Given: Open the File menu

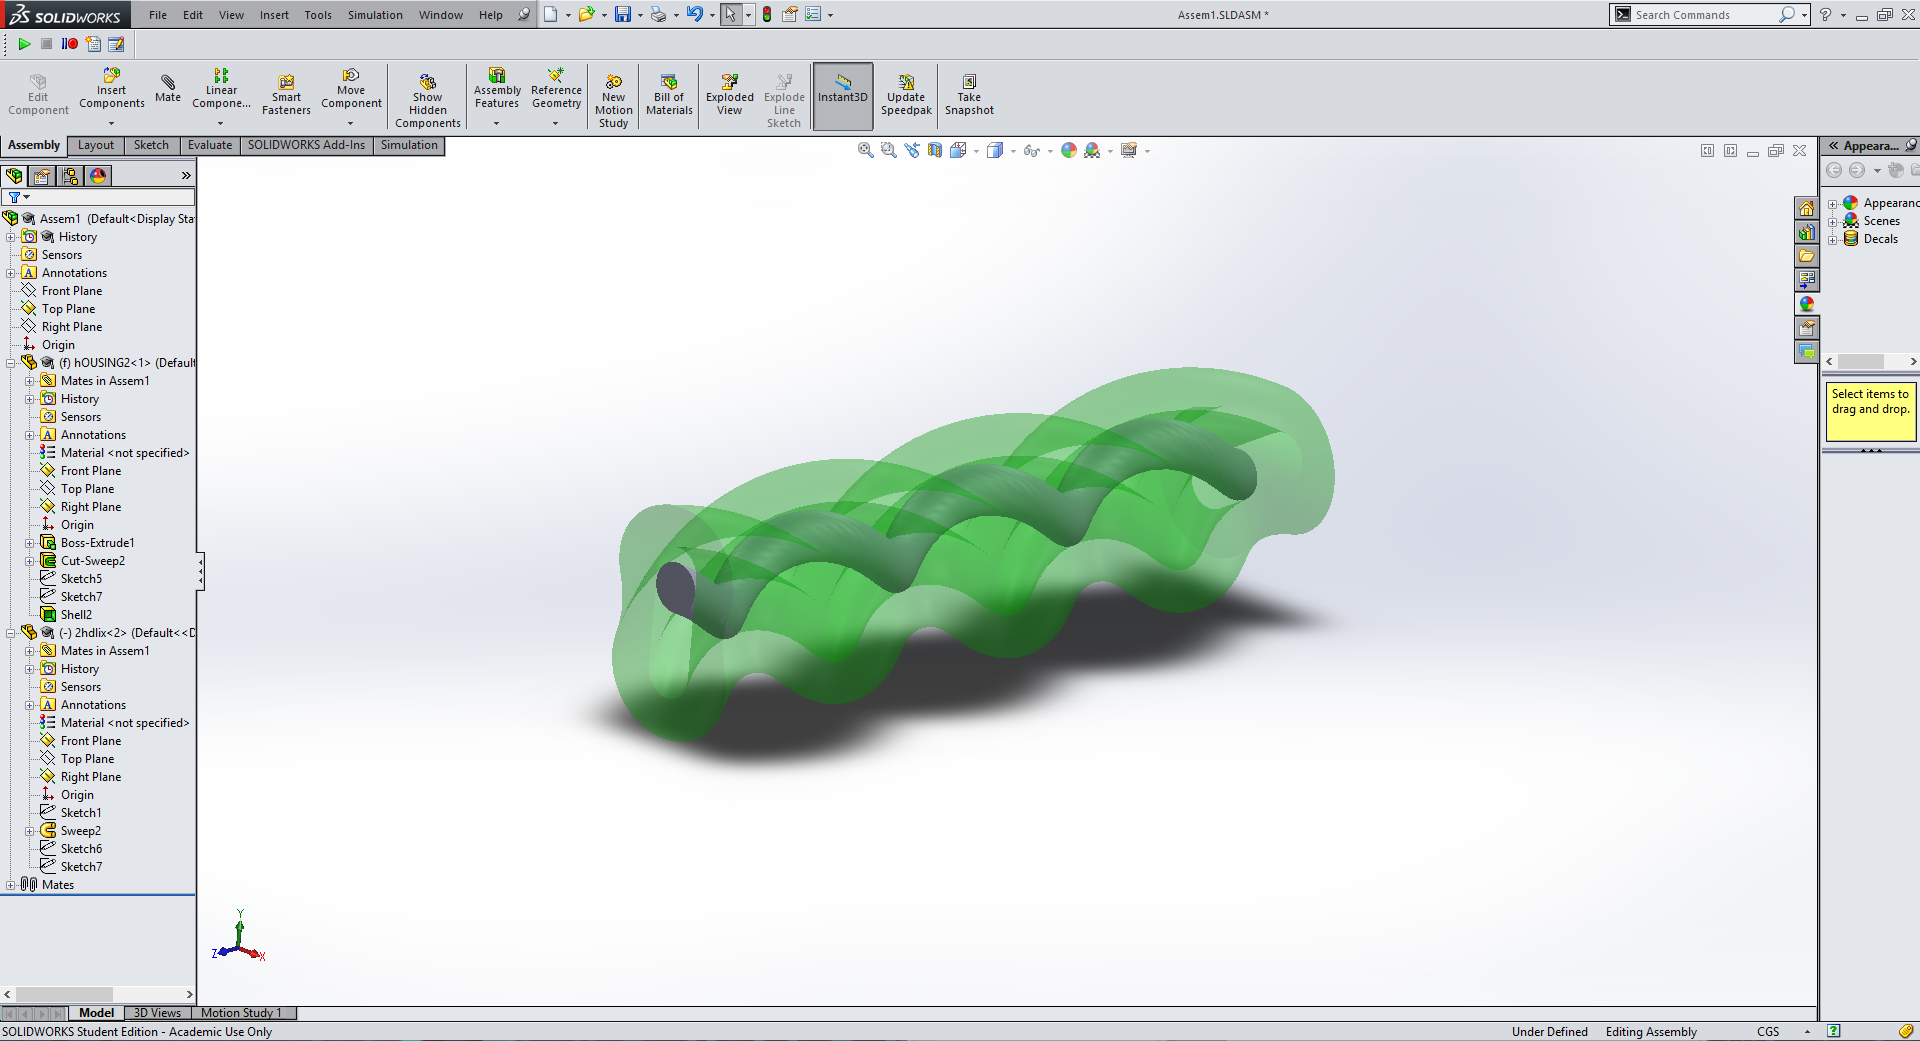Looking at the screenshot, I should pyautogui.click(x=158, y=15).
